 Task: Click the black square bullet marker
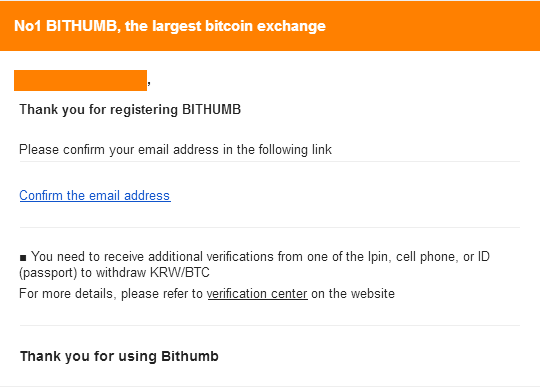coord(23,258)
